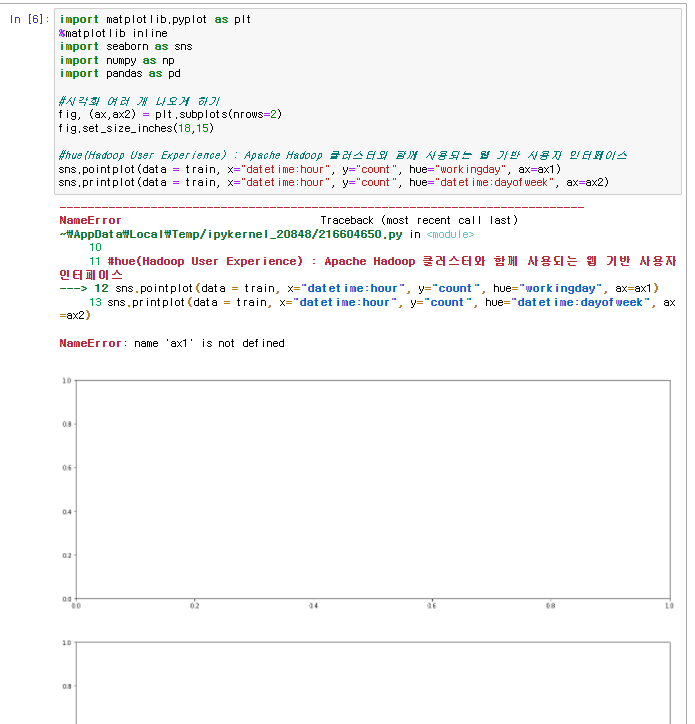Select the In [6] cell prompt
The image size is (695, 724).
coord(29,19)
